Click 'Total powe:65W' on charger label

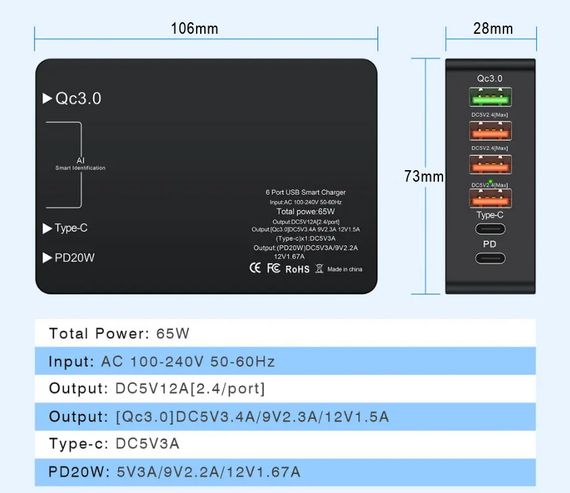coord(305,212)
